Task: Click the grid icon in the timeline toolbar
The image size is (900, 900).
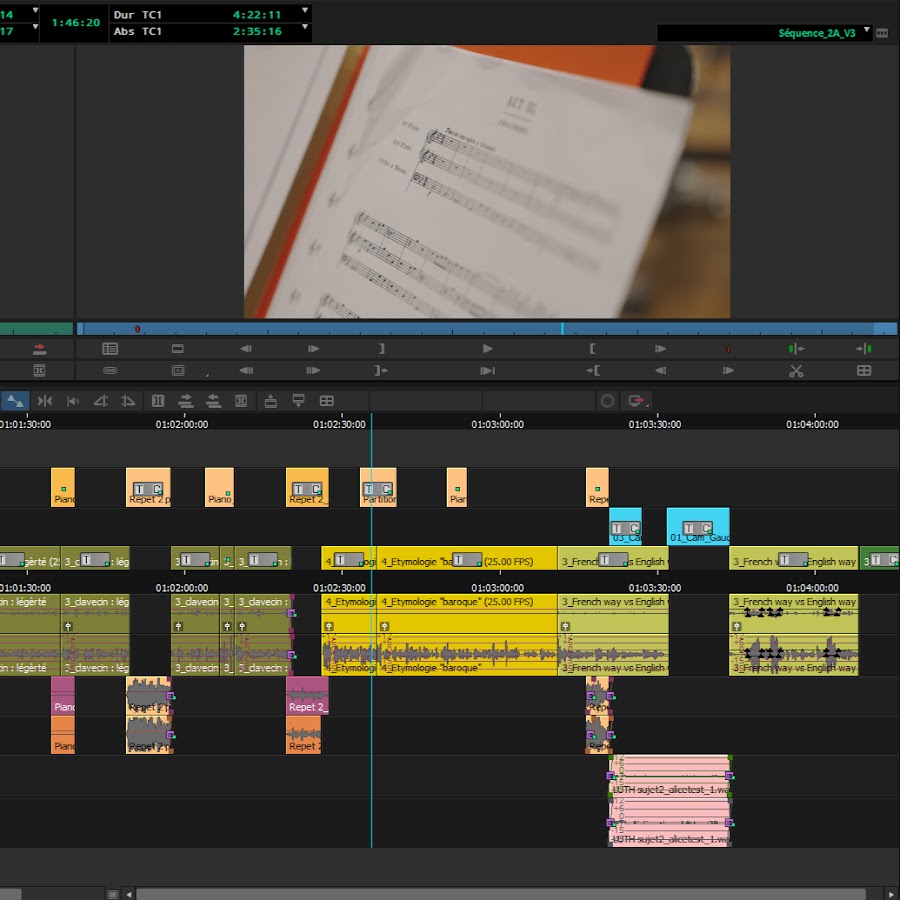Action: tap(327, 401)
